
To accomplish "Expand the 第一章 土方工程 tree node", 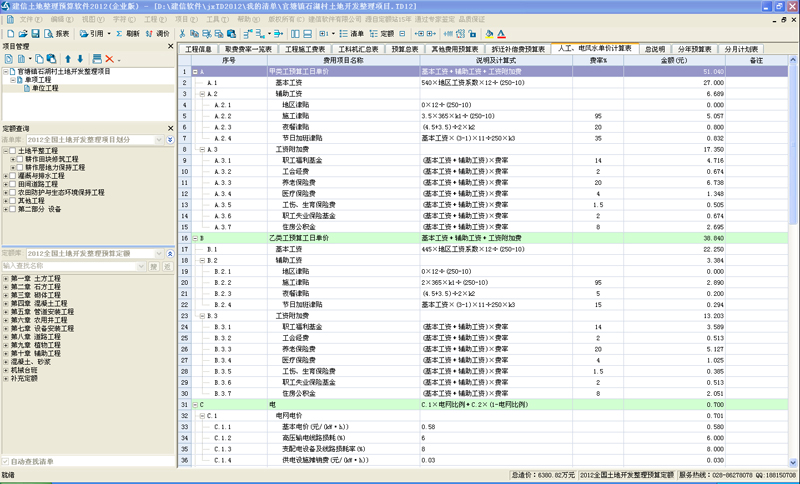I will coord(5,278).
